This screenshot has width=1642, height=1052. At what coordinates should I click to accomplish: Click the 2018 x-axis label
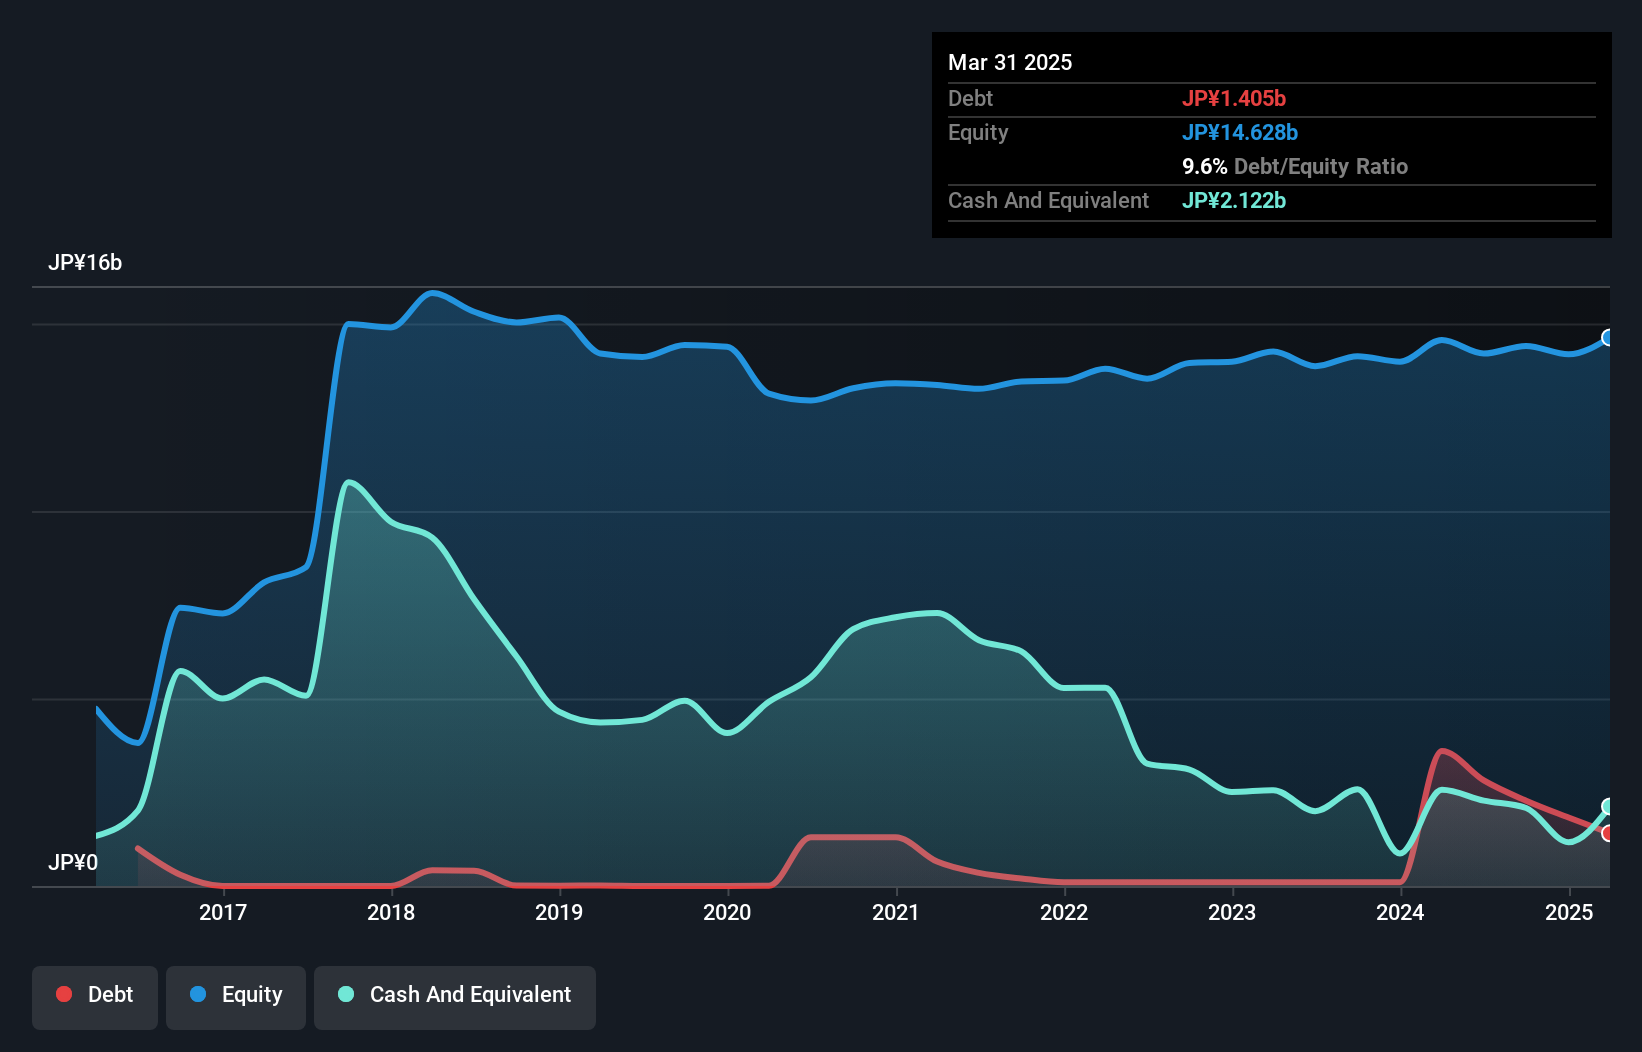(x=391, y=912)
